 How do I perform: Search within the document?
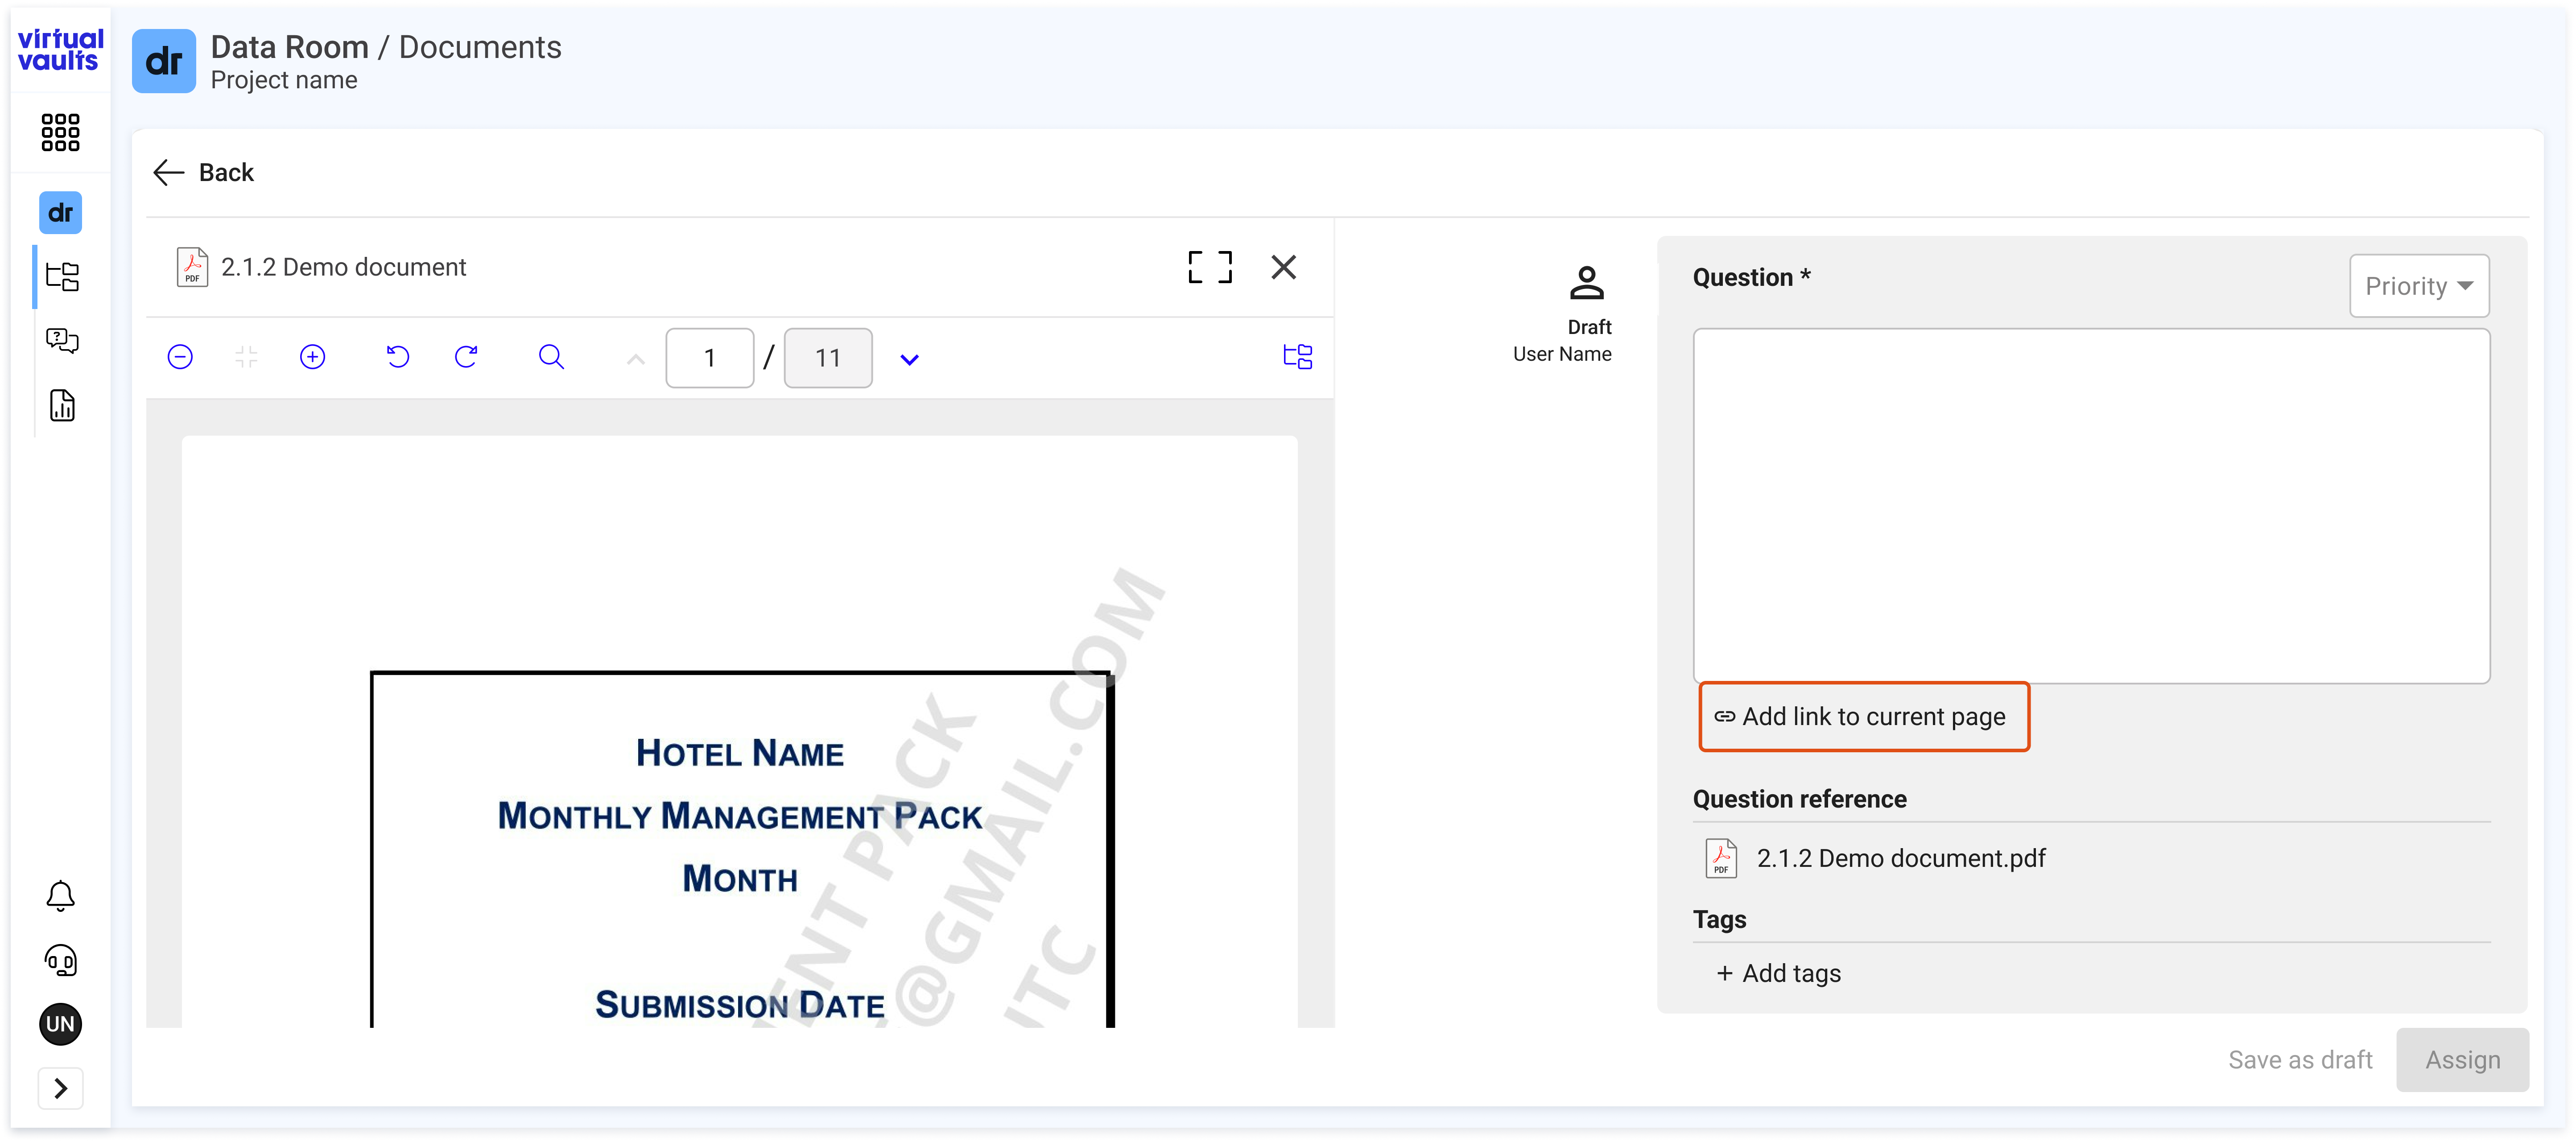[551, 357]
